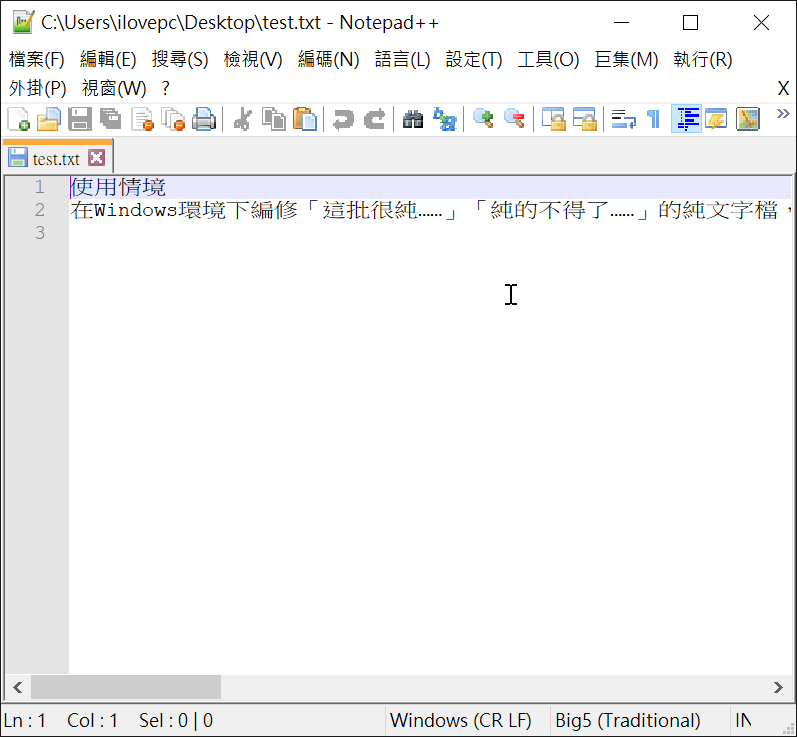Toggle synchronize vertical scrolling icon
Image resolution: width=797 pixels, height=737 pixels.
(x=554, y=119)
